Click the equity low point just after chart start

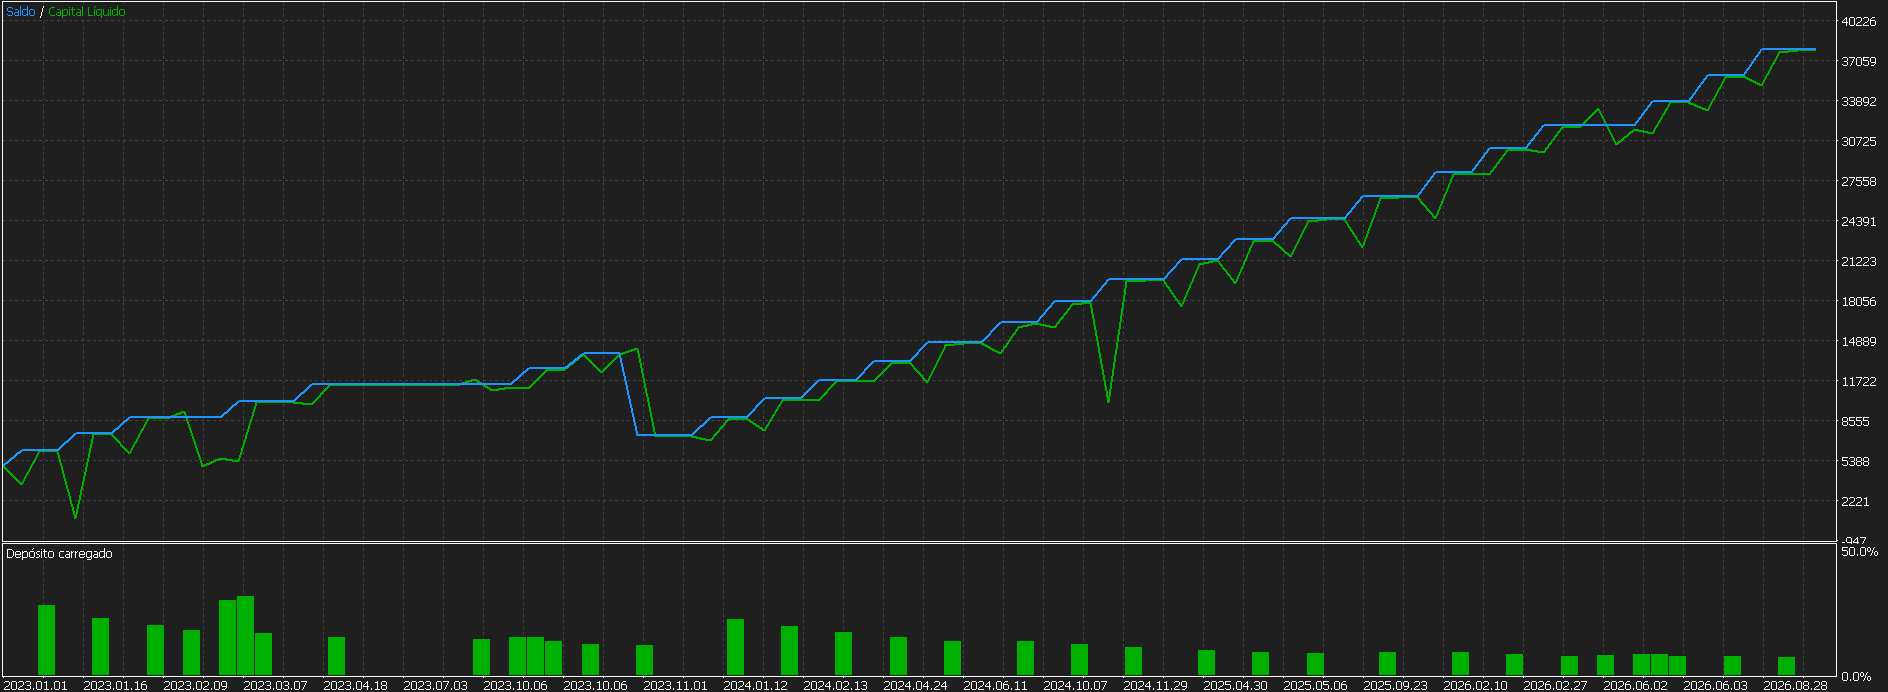(75, 518)
